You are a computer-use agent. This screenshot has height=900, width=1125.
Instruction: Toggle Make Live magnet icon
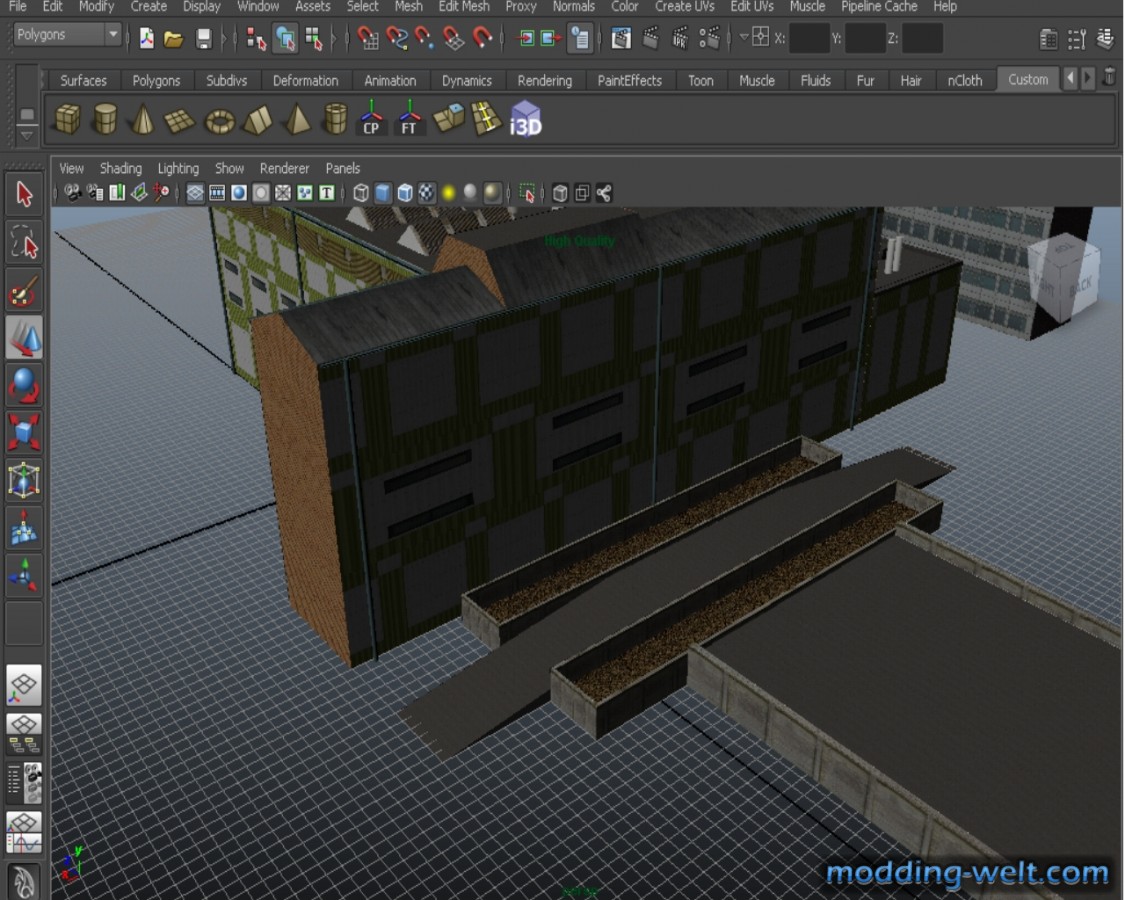point(482,38)
